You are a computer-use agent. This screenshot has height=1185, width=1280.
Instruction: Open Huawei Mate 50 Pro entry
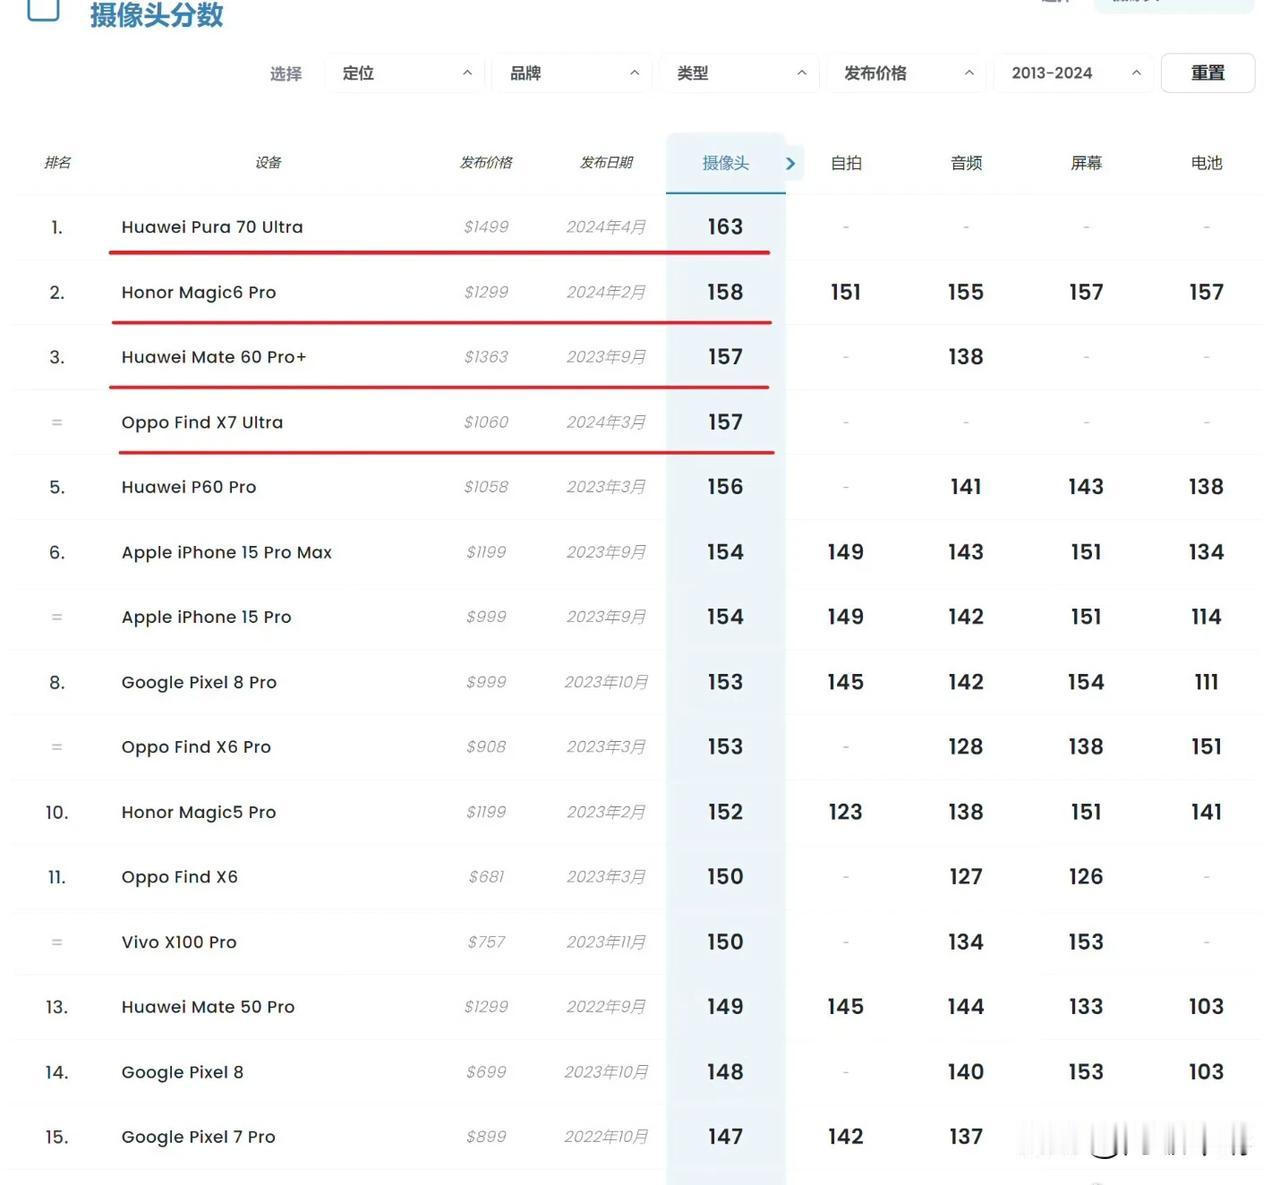208,1007
